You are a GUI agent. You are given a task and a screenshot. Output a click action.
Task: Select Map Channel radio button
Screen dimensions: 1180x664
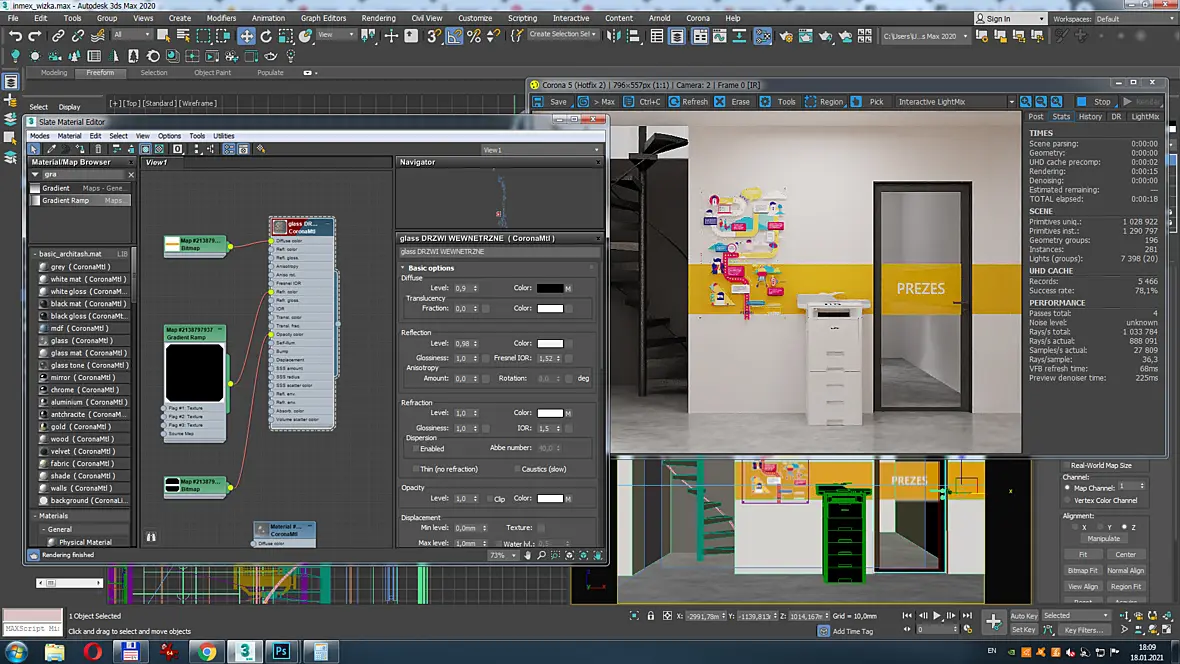tap(1067, 488)
